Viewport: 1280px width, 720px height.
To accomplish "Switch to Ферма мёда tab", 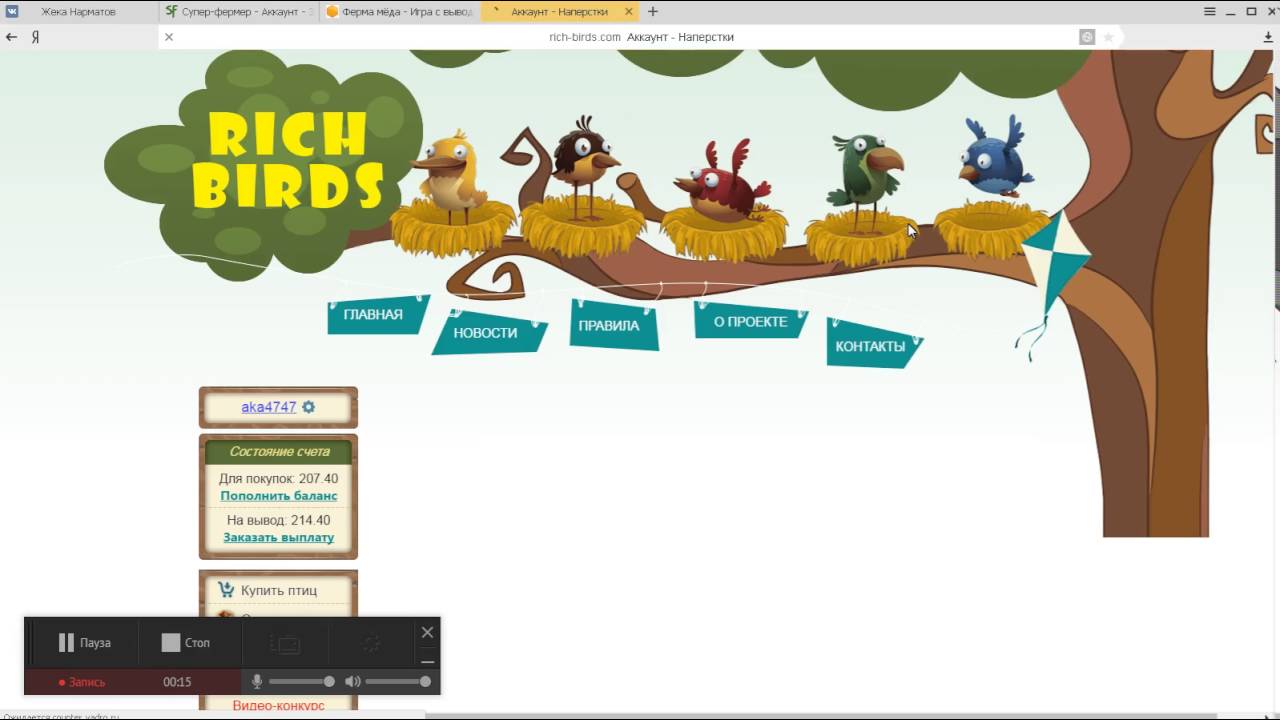I will [400, 12].
